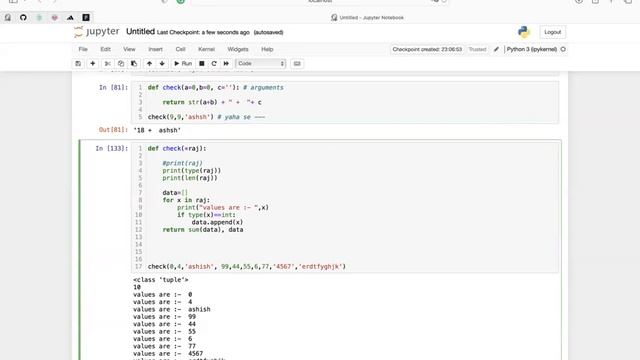Run the selected cell

click(183, 64)
